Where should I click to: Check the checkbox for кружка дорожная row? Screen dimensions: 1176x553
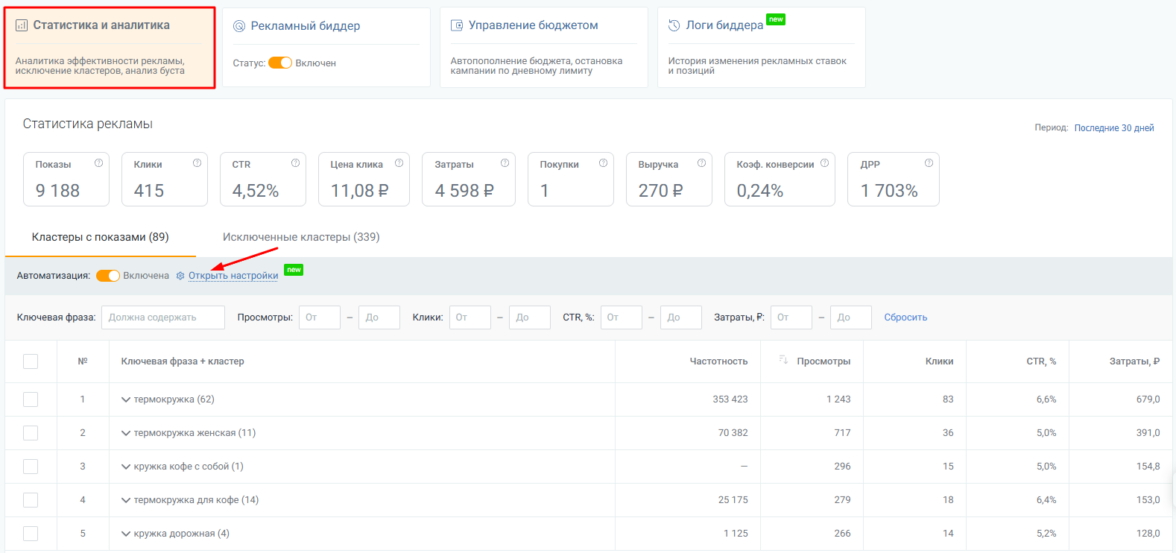coord(30,533)
